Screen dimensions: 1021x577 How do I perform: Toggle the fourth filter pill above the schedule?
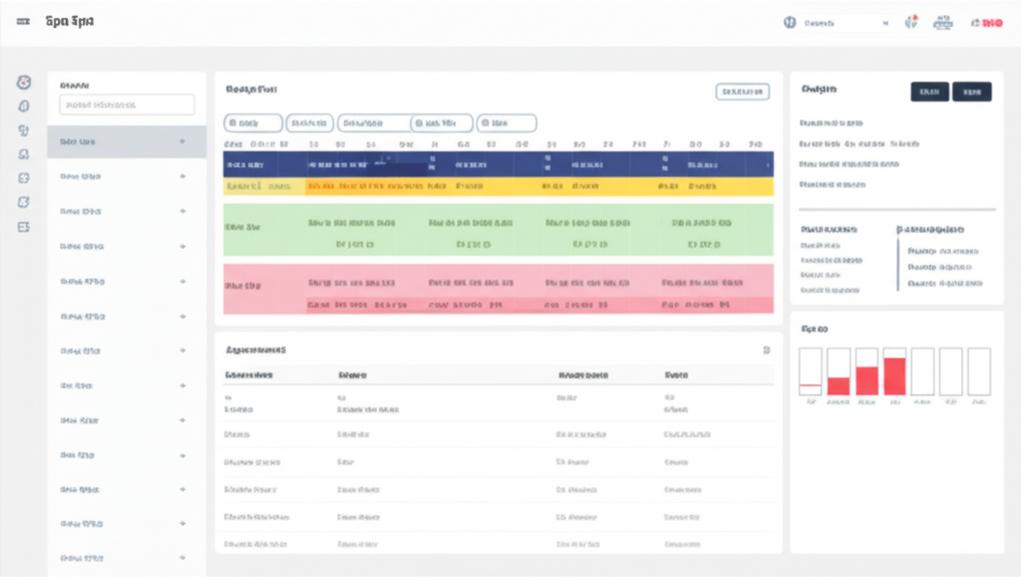point(441,123)
